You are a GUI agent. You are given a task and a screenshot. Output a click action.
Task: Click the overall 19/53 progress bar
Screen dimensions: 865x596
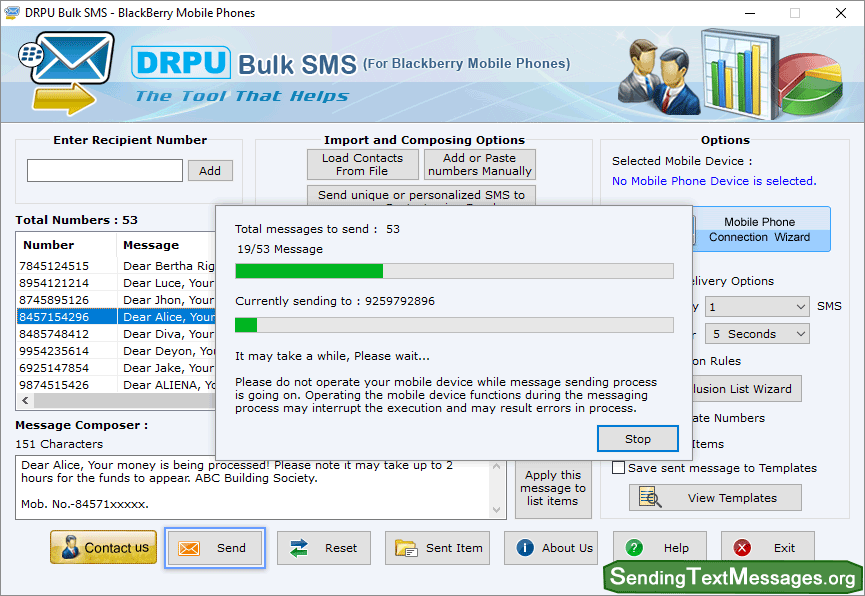(454, 271)
